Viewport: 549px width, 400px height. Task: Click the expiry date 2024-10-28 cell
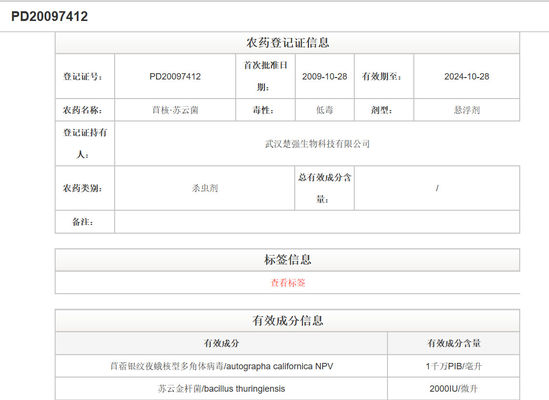coord(467,76)
